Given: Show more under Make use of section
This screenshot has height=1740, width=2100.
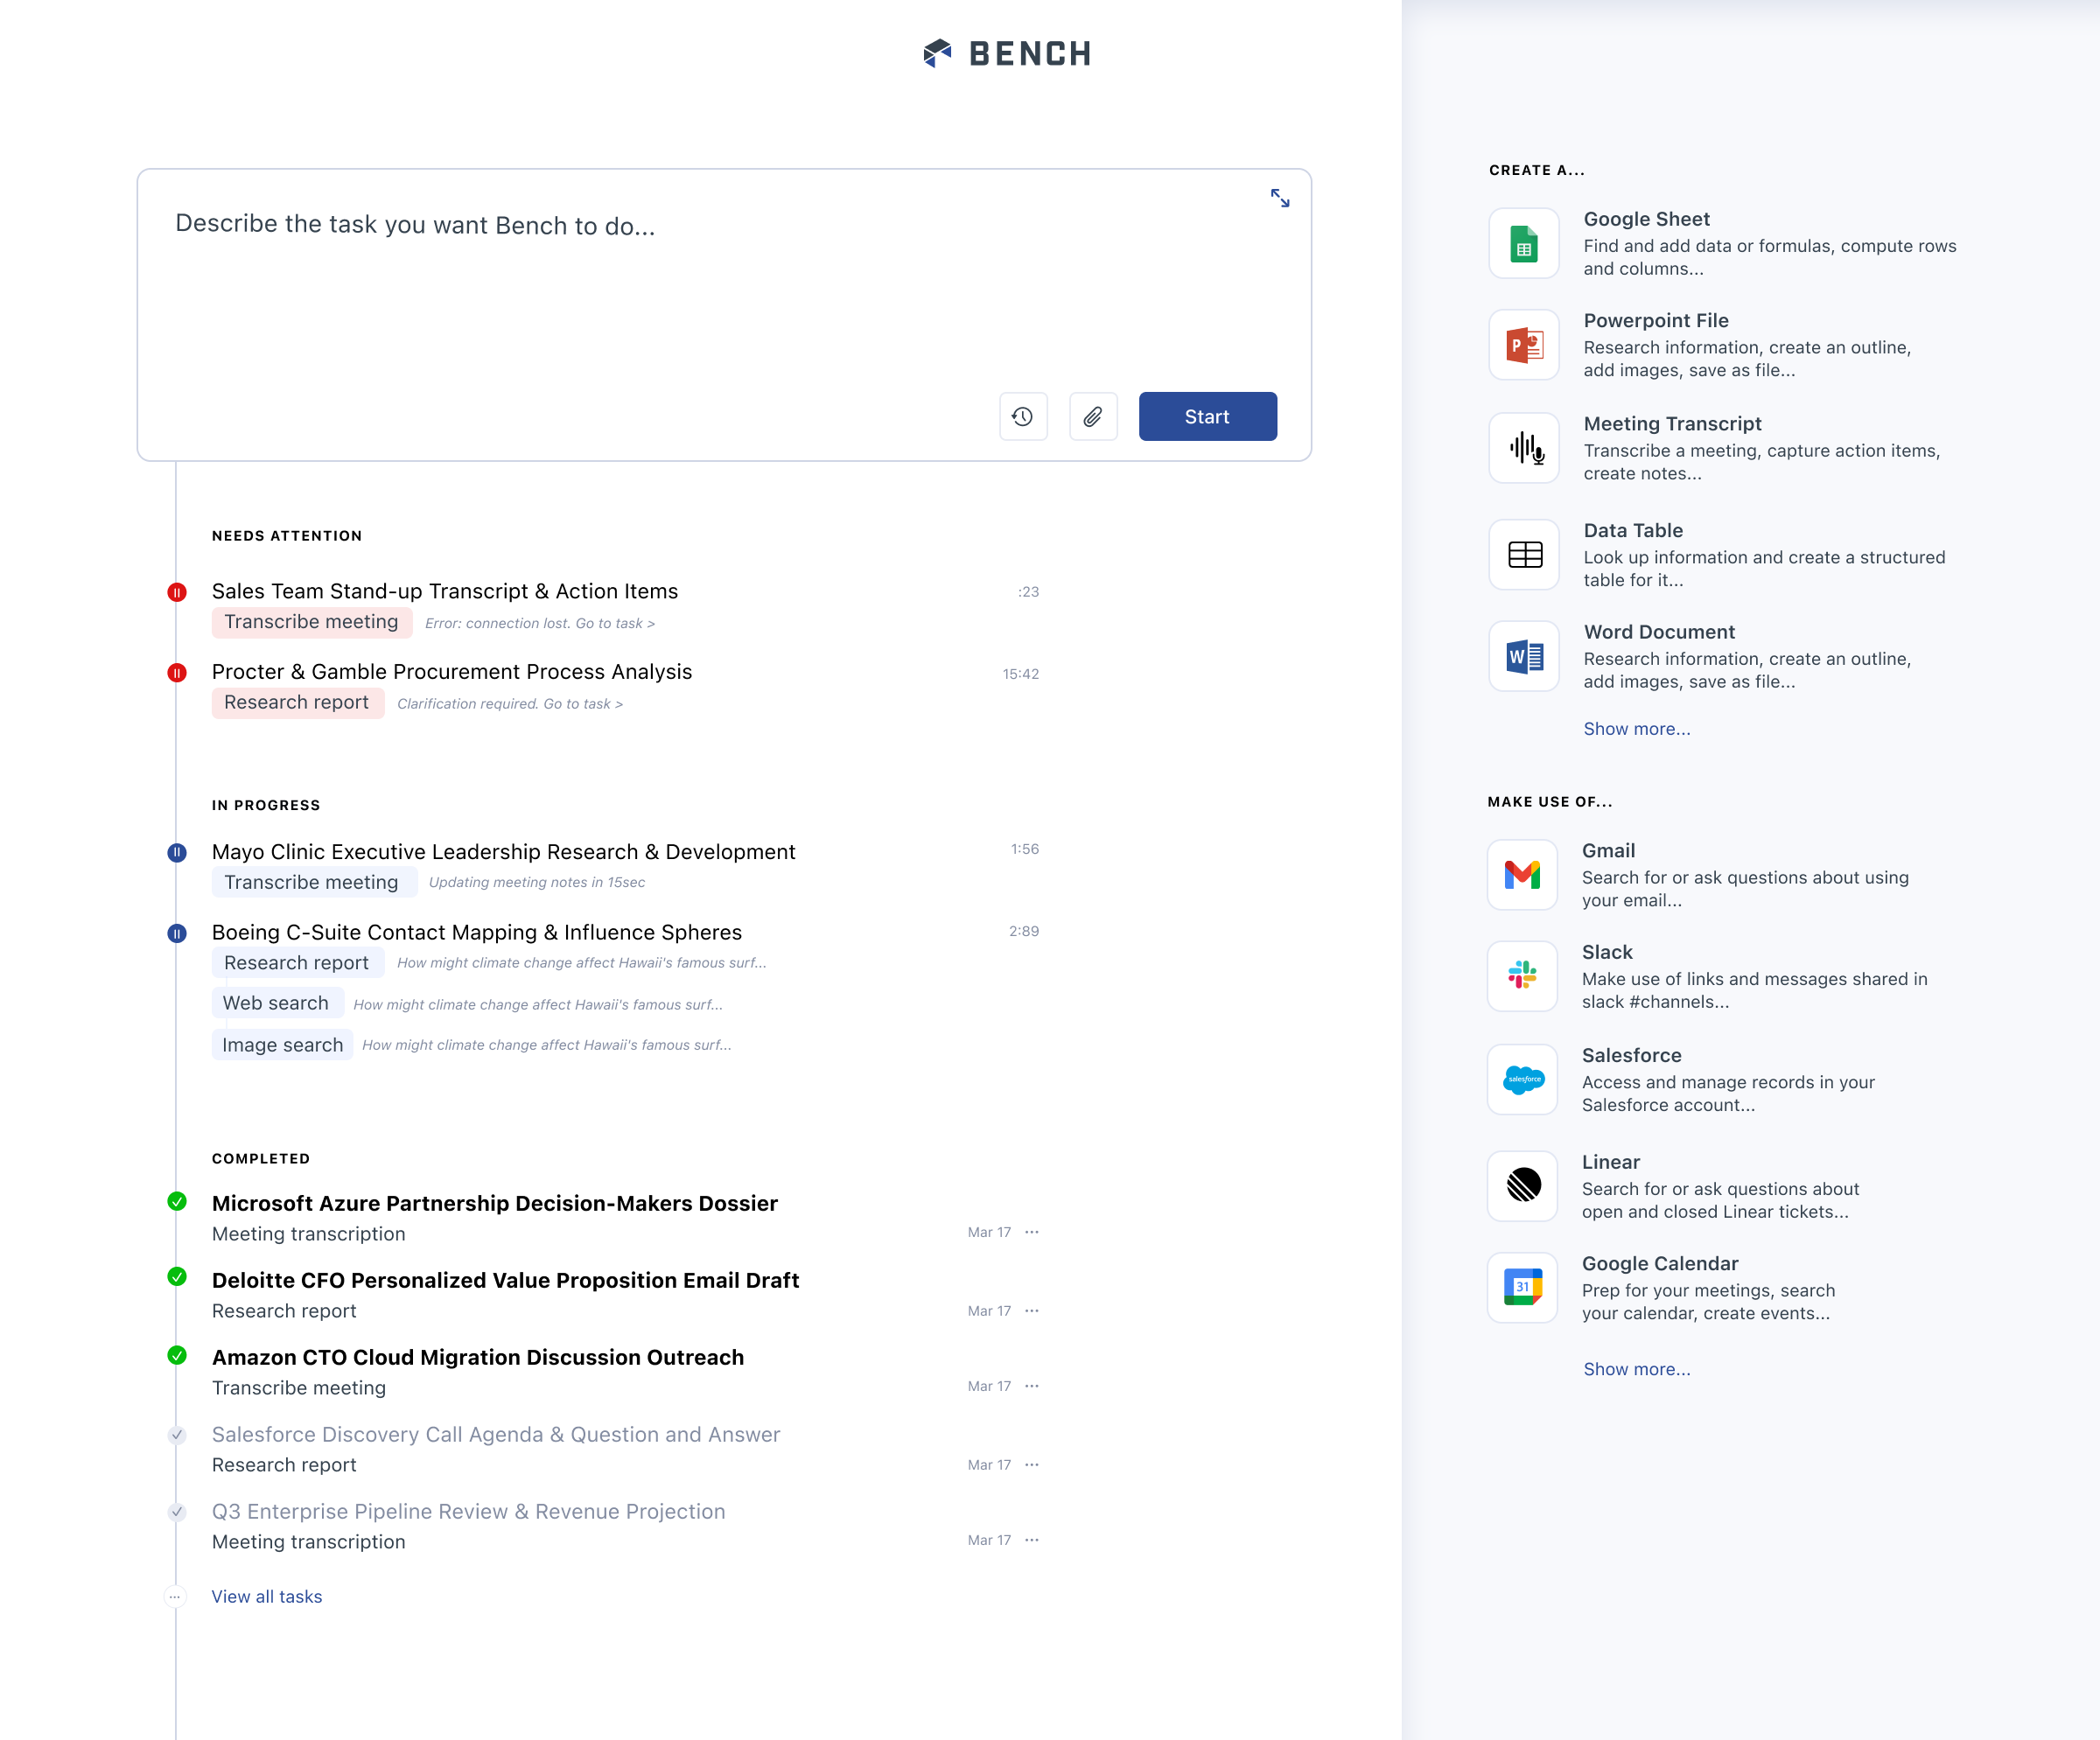Looking at the screenshot, I should coord(1637,1369).
